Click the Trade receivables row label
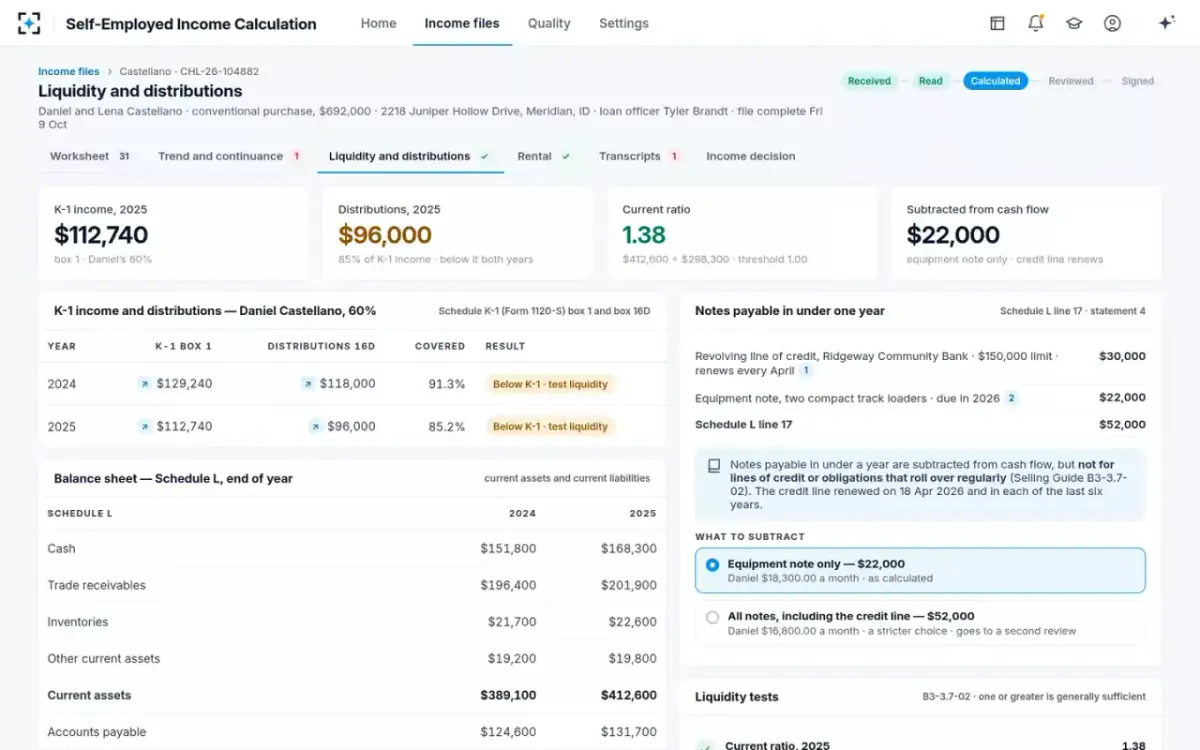The width and height of the screenshot is (1200, 750). 96,586
